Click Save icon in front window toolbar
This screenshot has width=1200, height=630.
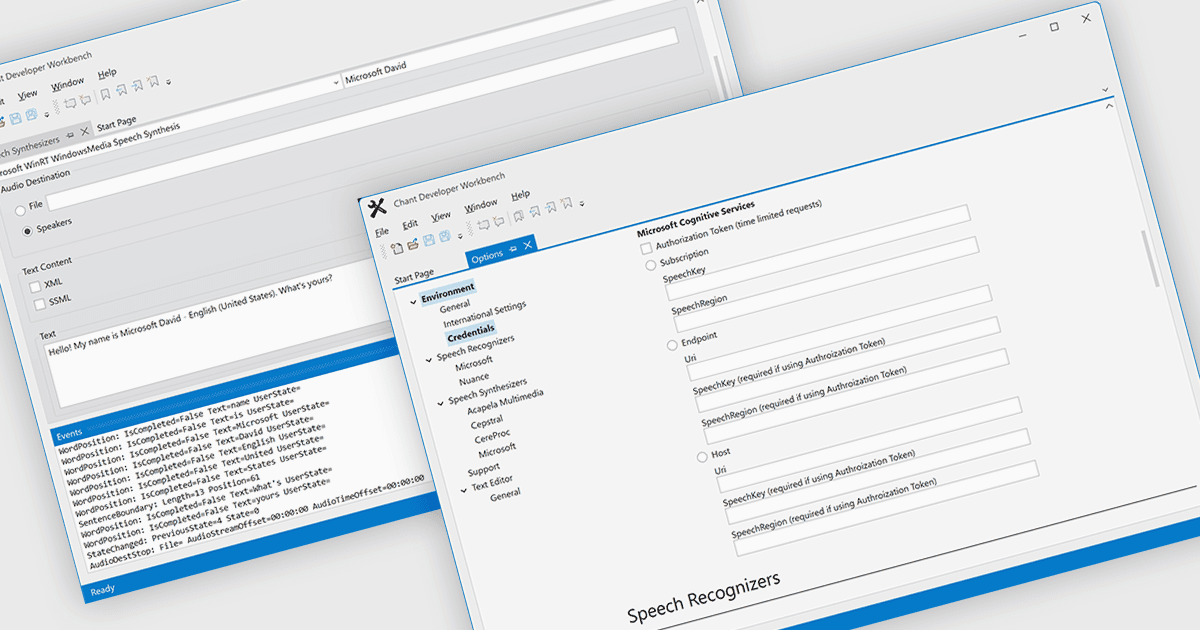point(429,240)
